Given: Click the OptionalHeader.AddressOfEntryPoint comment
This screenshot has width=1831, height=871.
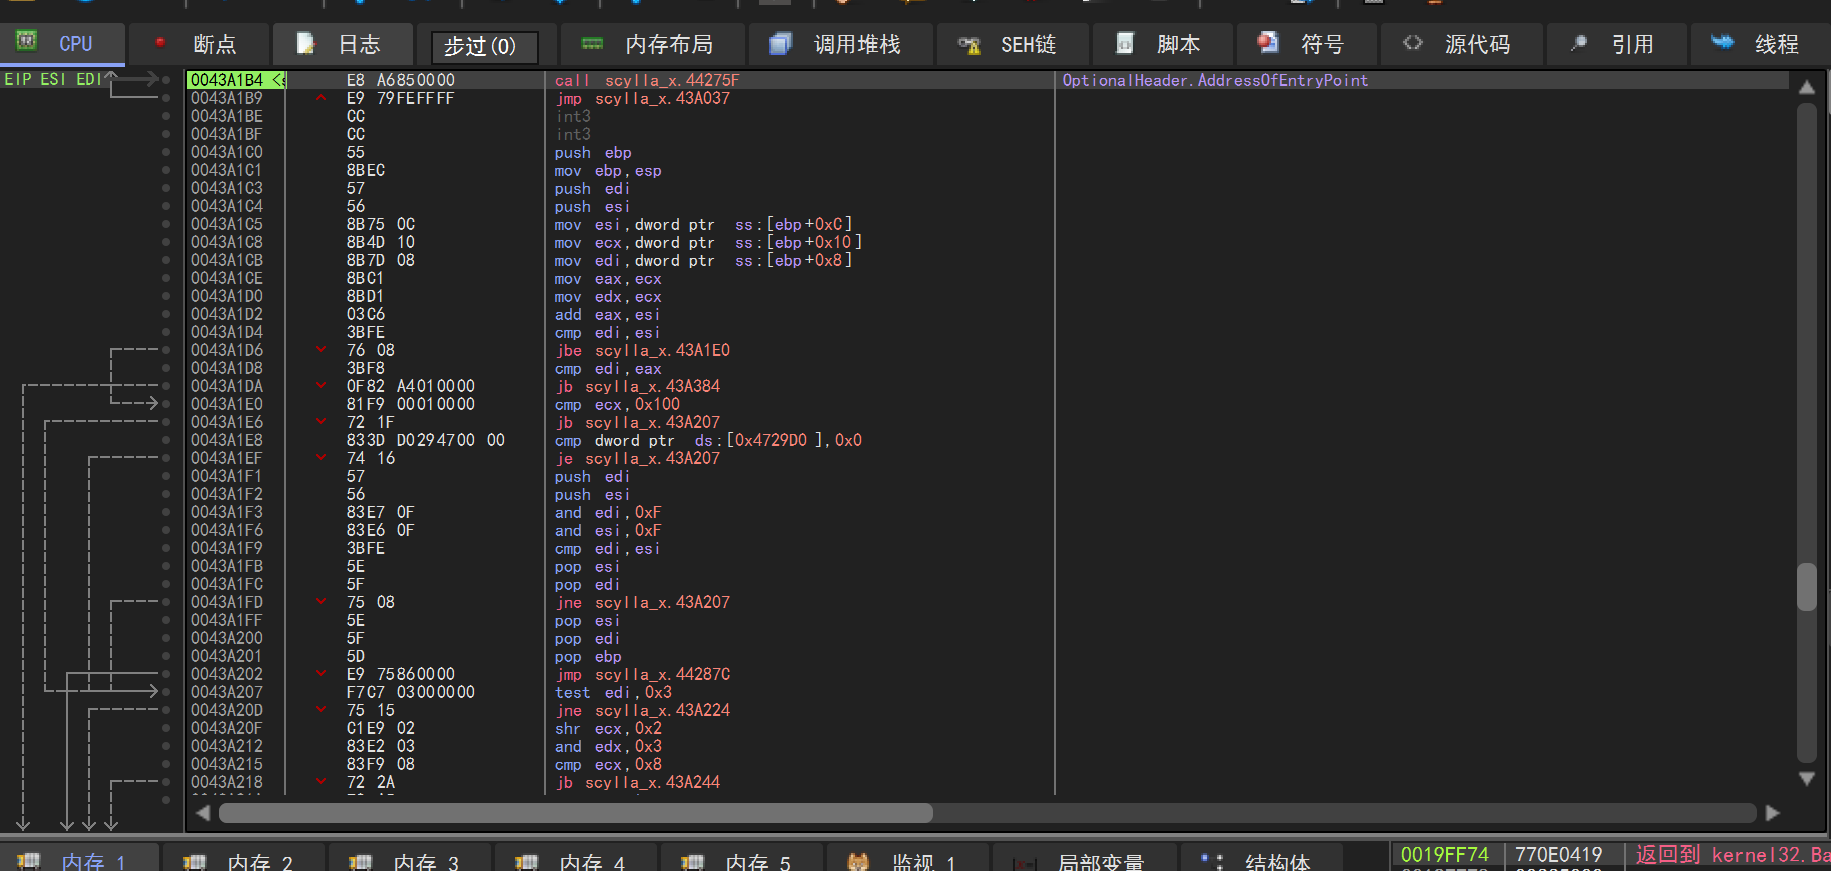Looking at the screenshot, I should point(1215,80).
